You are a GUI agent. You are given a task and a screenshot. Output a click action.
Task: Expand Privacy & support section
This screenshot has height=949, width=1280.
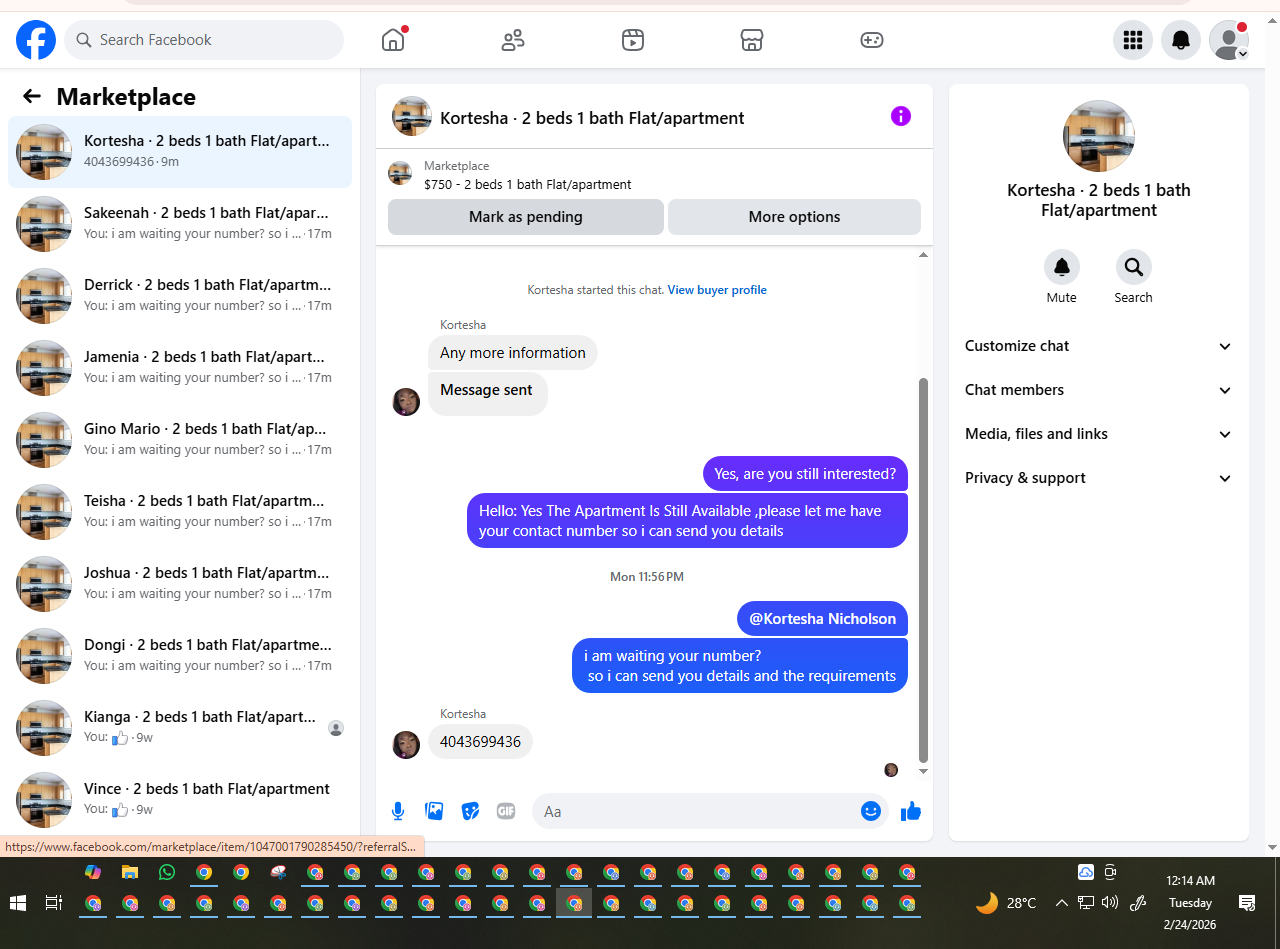[1099, 478]
